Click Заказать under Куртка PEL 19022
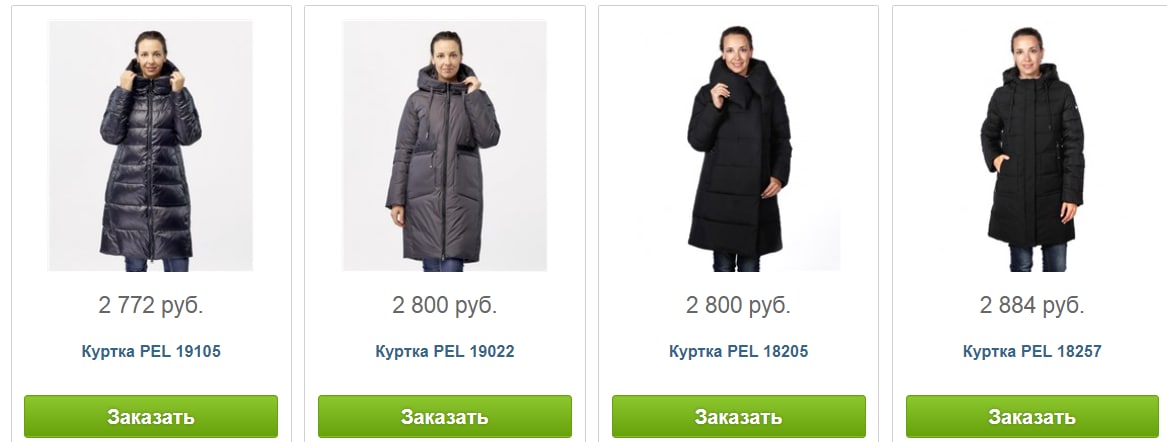Viewport: 1167px width, 442px height. [445, 417]
